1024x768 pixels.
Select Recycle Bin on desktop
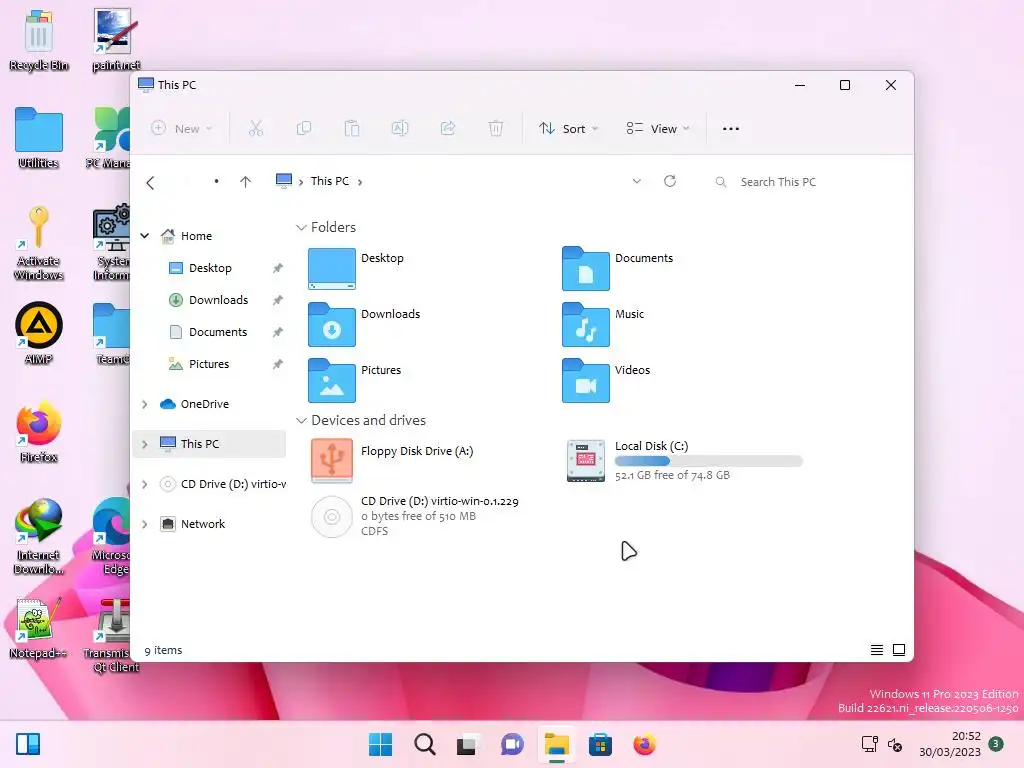click(39, 40)
